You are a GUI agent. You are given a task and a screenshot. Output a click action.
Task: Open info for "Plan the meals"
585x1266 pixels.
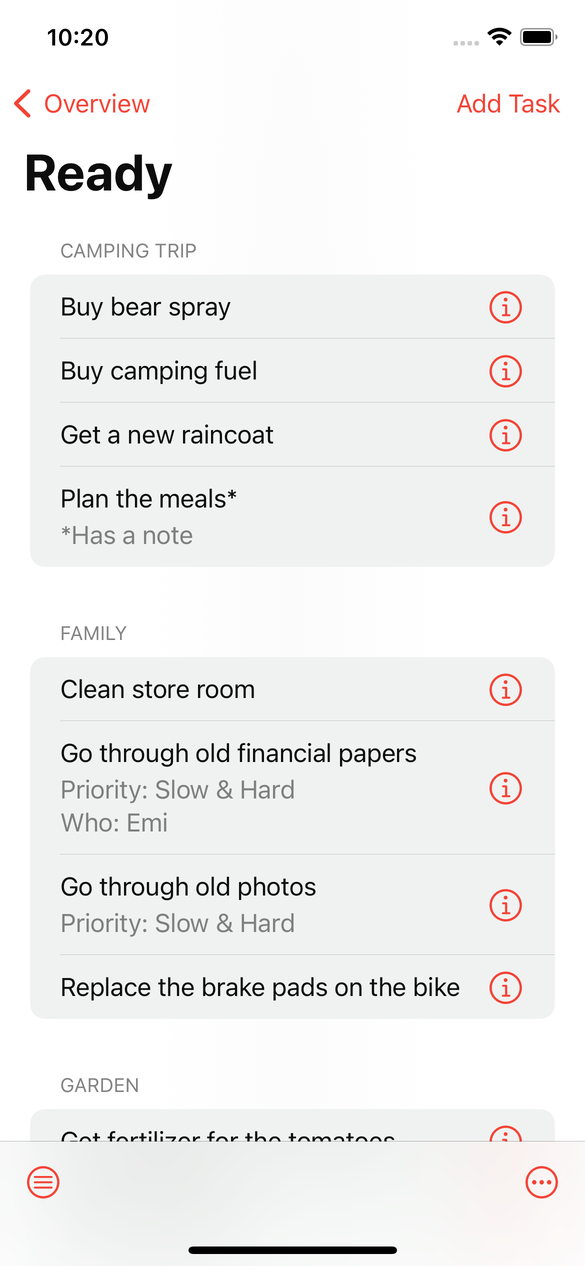tap(506, 517)
